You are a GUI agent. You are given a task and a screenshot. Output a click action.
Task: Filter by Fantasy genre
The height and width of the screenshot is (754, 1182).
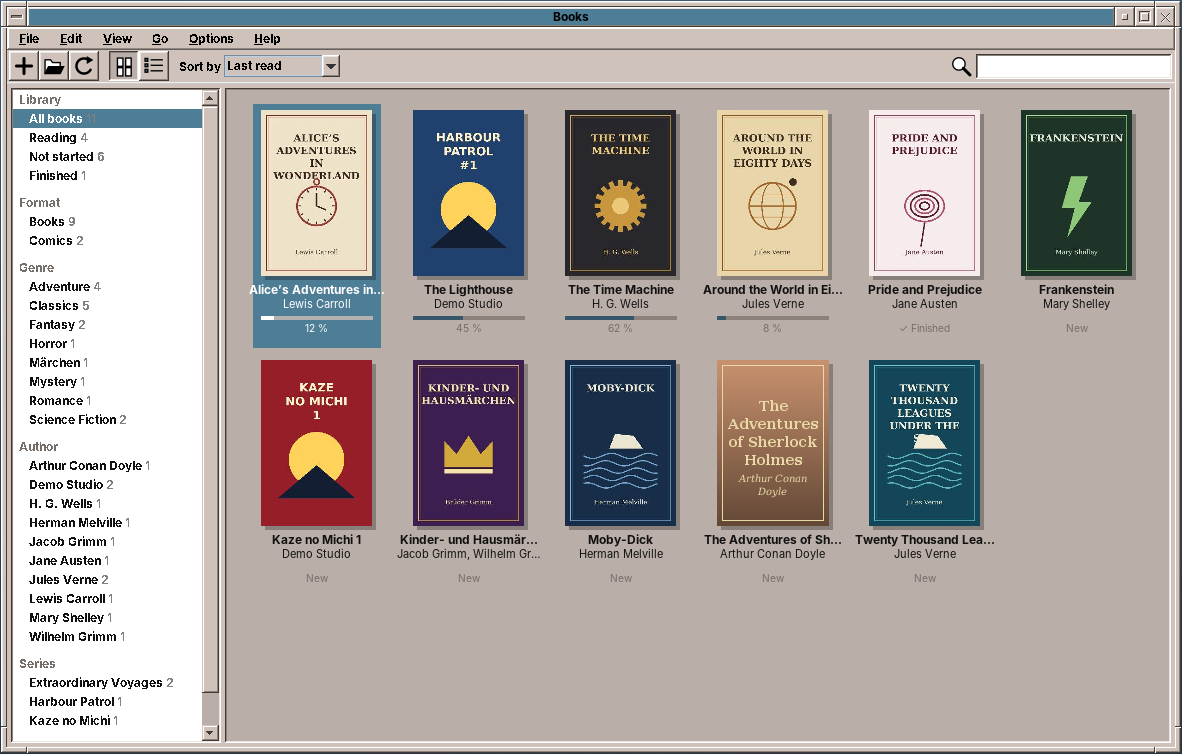pos(108,324)
